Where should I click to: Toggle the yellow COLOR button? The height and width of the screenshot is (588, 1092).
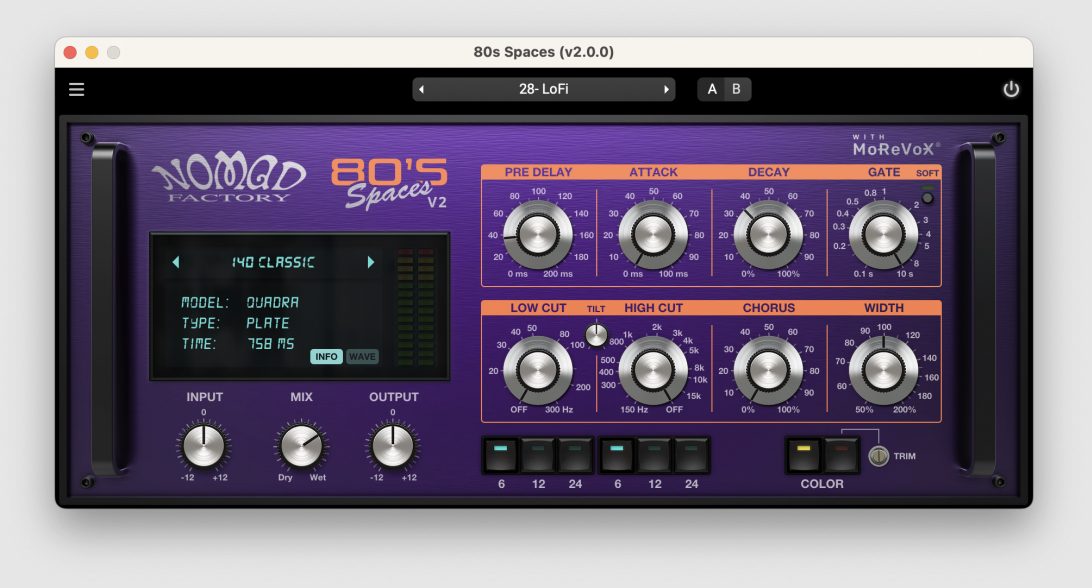coord(803,455)
